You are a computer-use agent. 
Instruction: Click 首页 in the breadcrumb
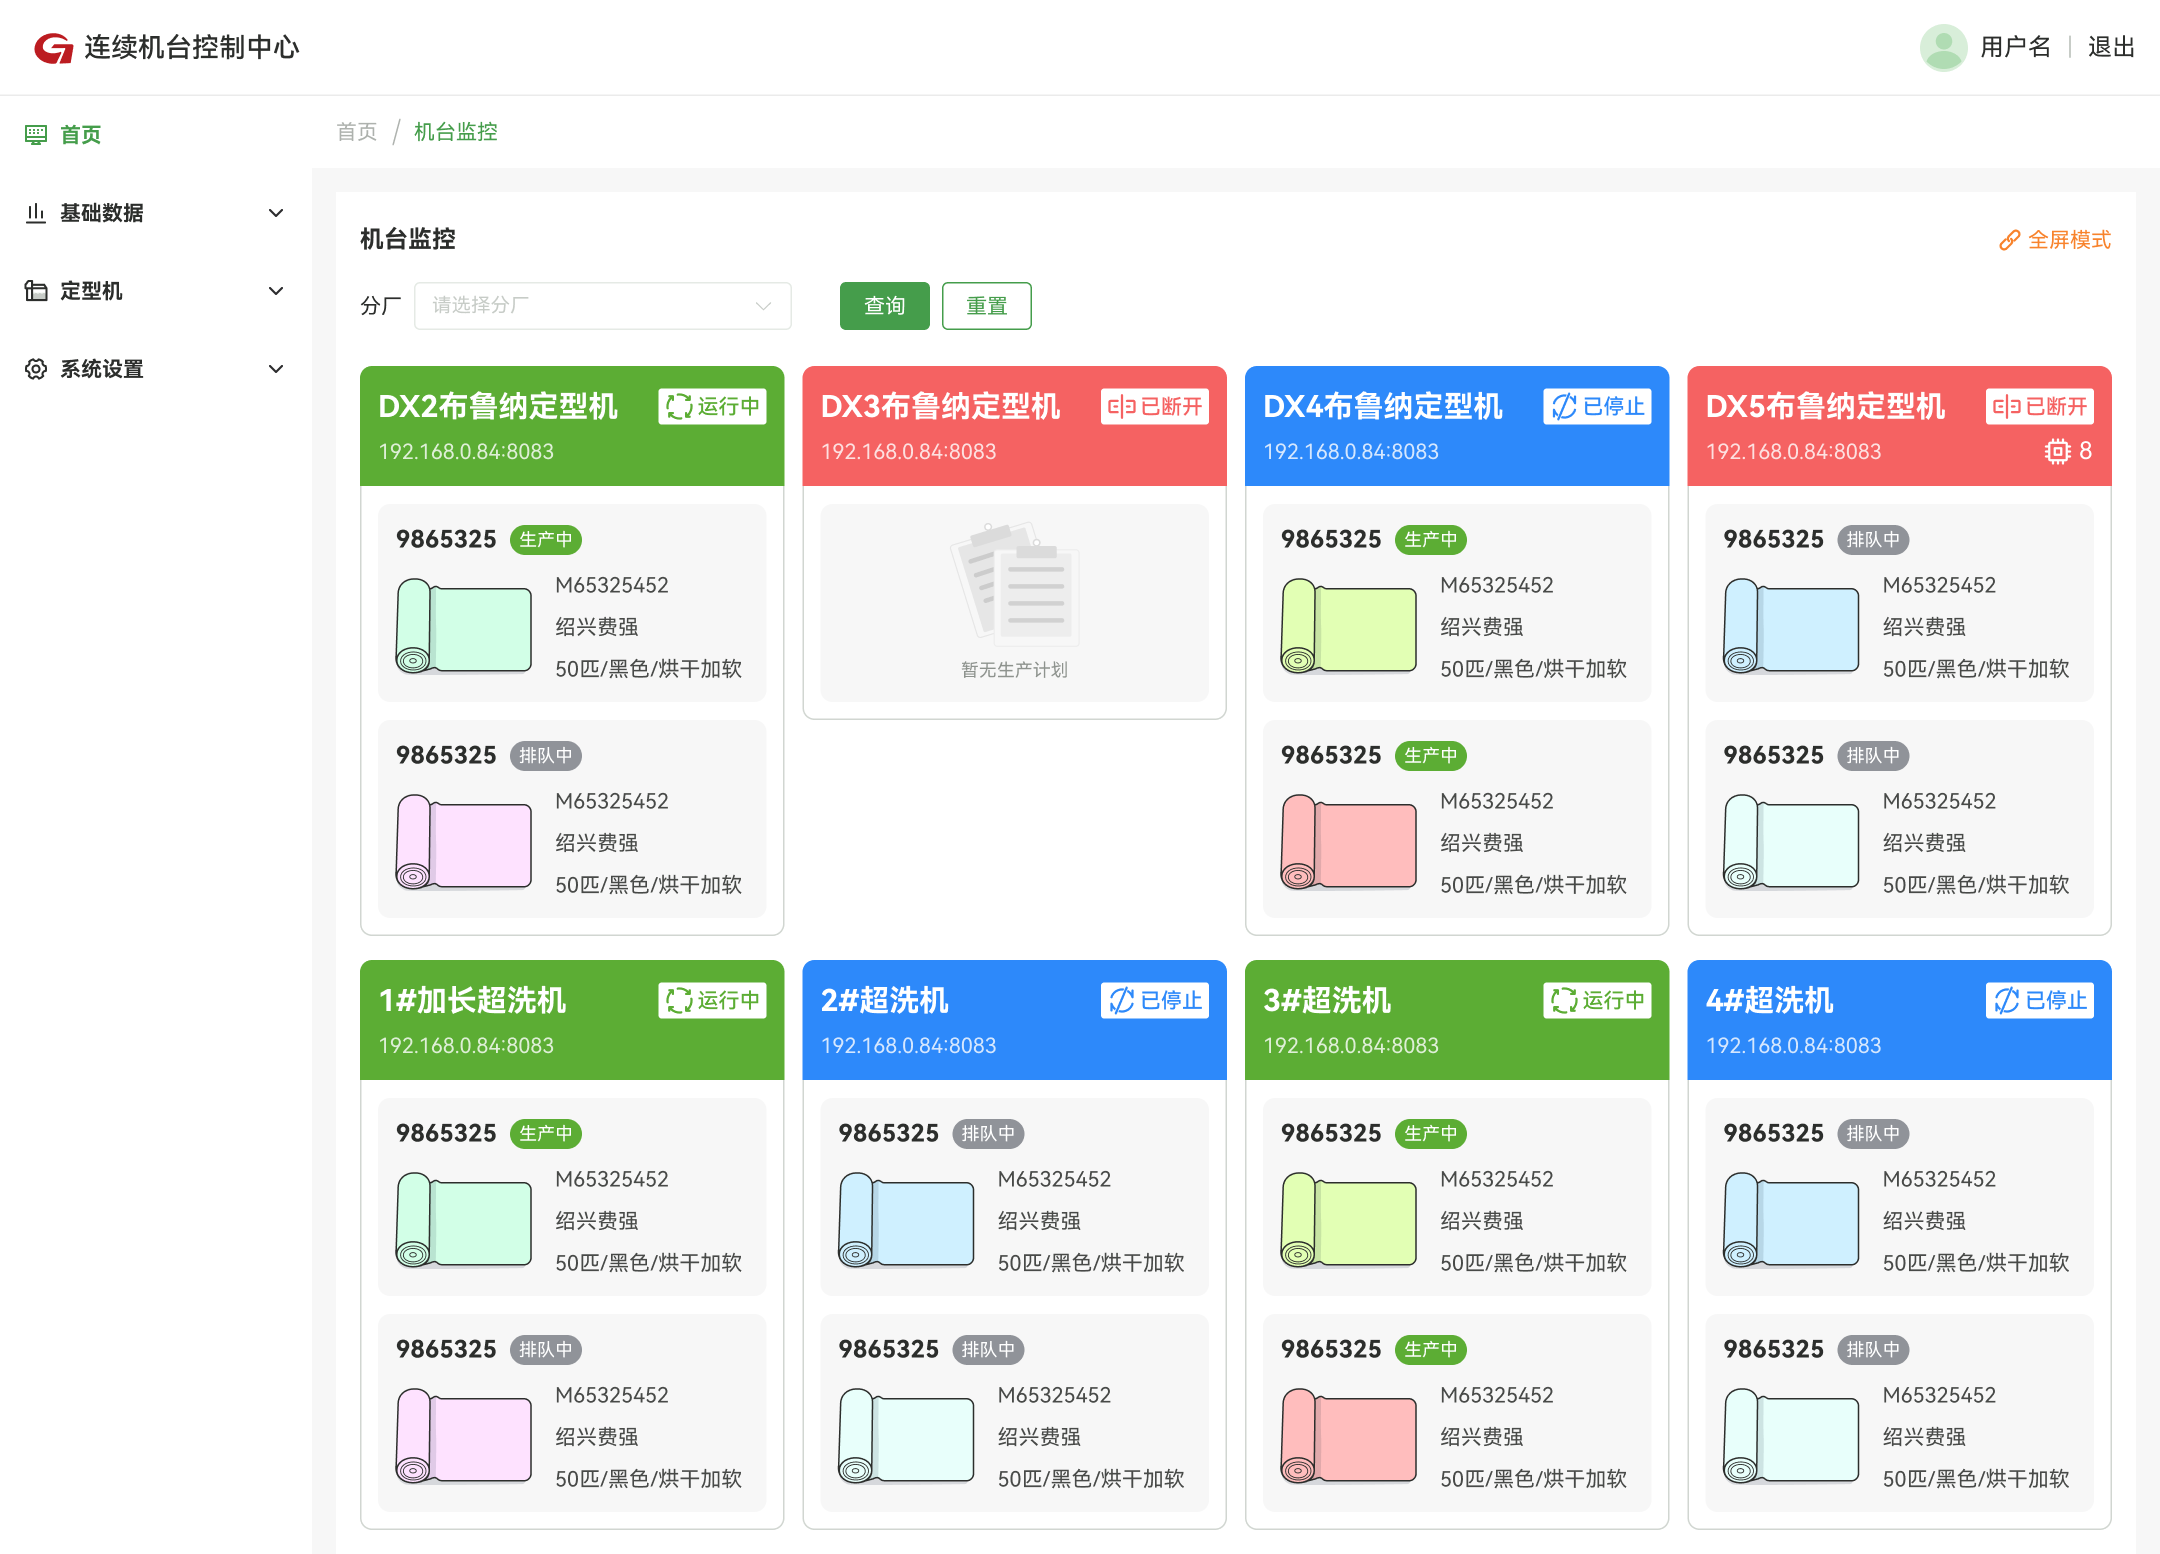[356, 132]
